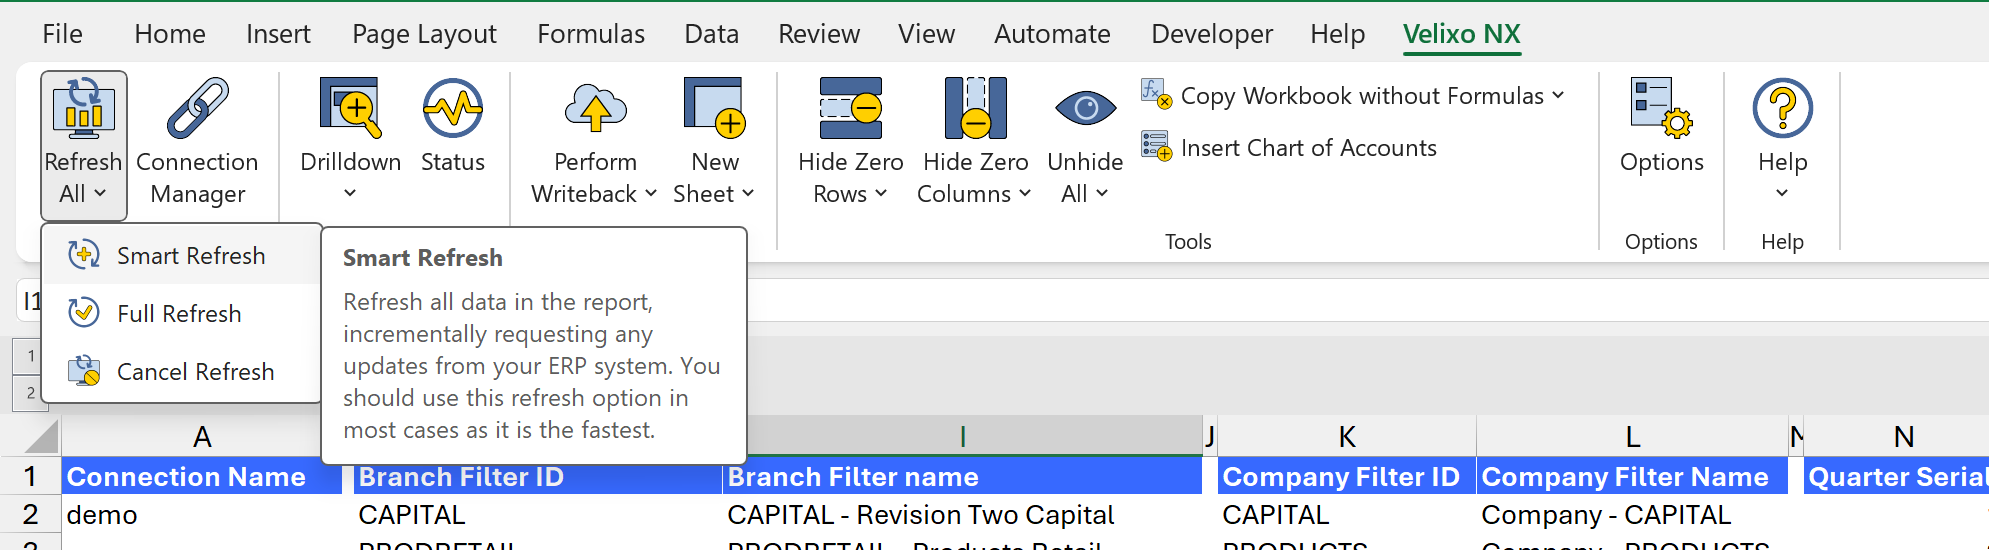This screenshot has height=550, width=1989.
Task: Open Velixo Options gear icon
Action: click(1661, 108)
